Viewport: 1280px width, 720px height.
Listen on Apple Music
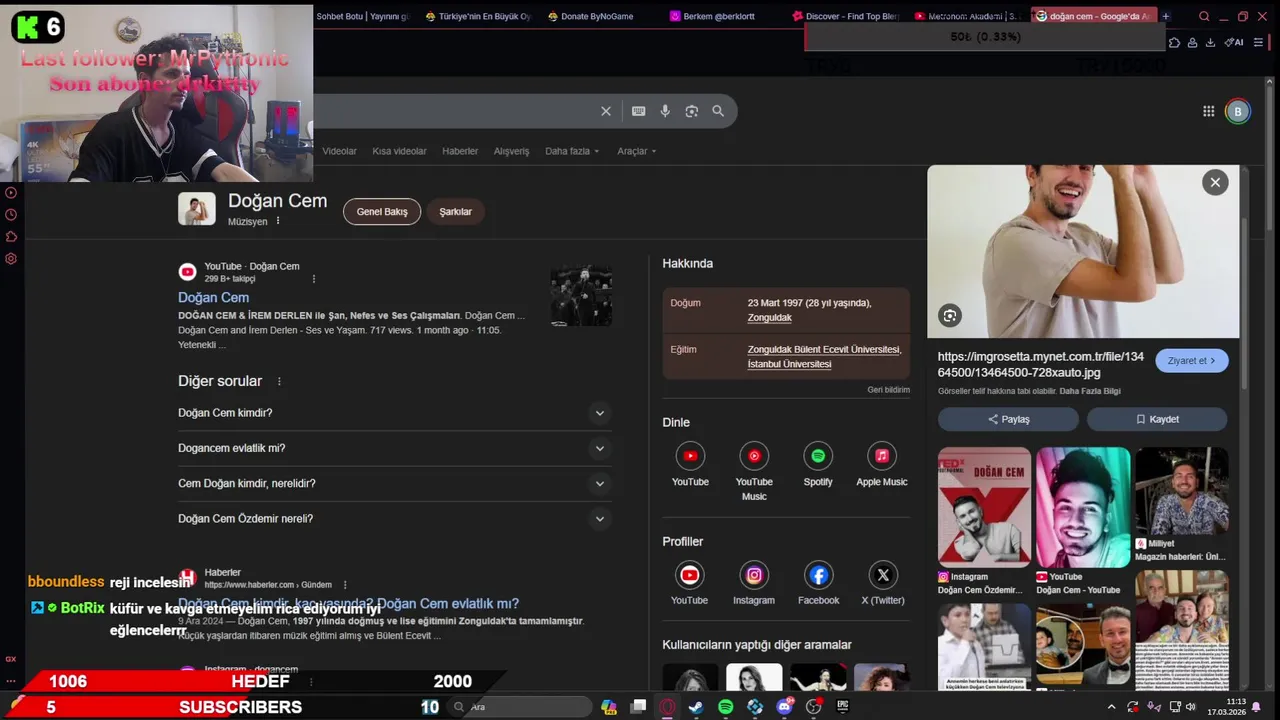[x=882, y=465]
